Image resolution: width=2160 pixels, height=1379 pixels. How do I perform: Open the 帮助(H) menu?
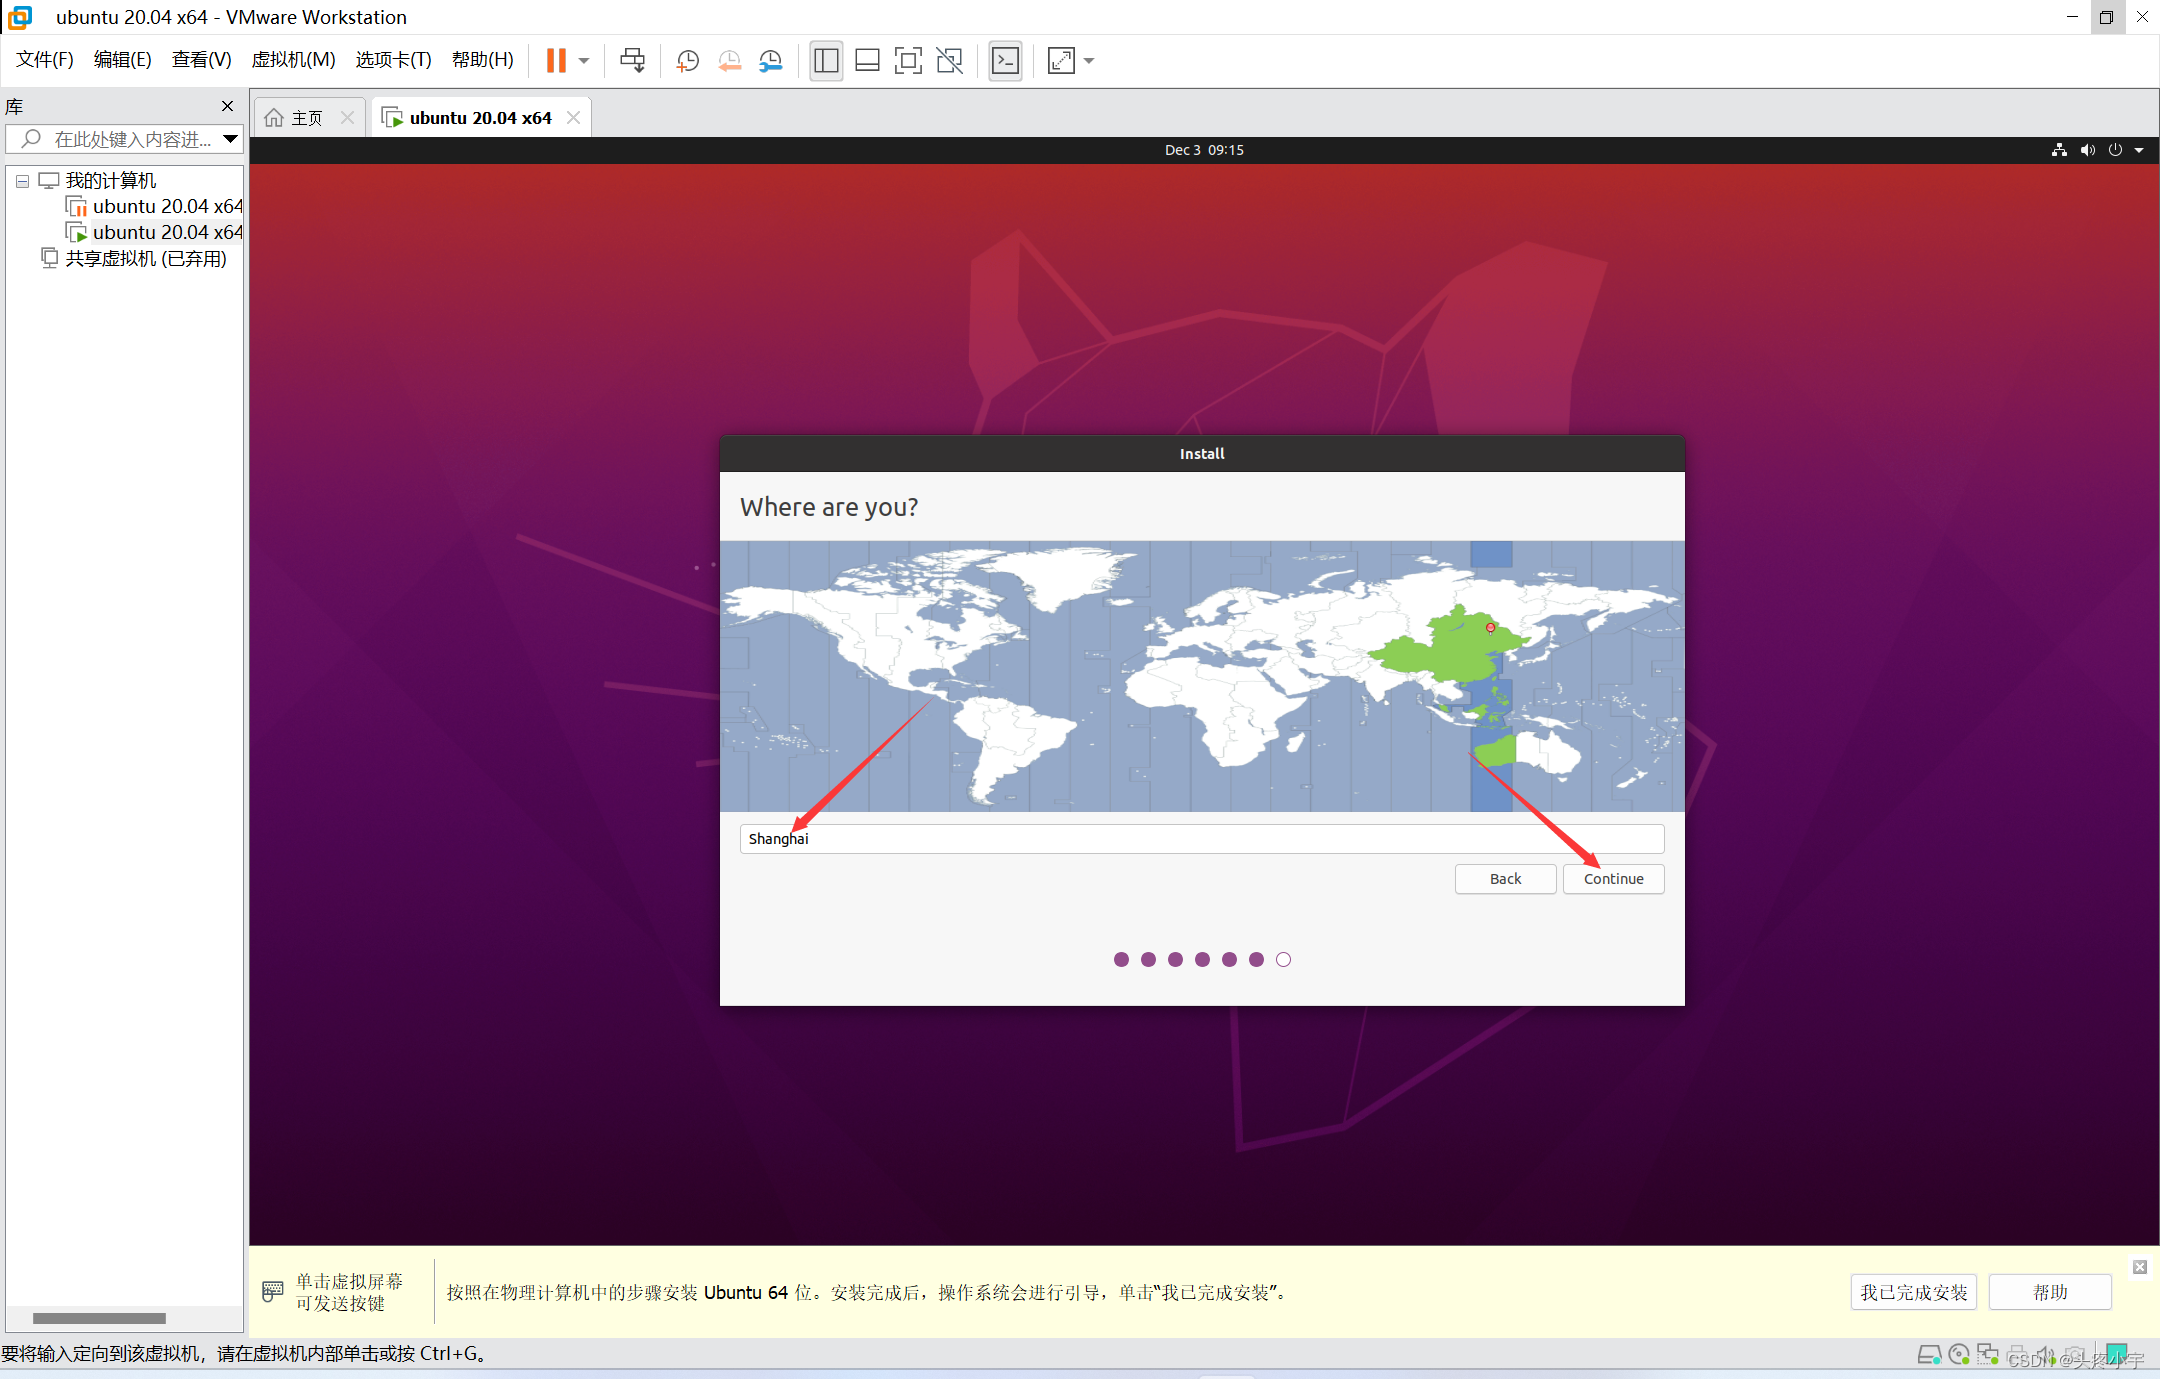pos(482,60)
